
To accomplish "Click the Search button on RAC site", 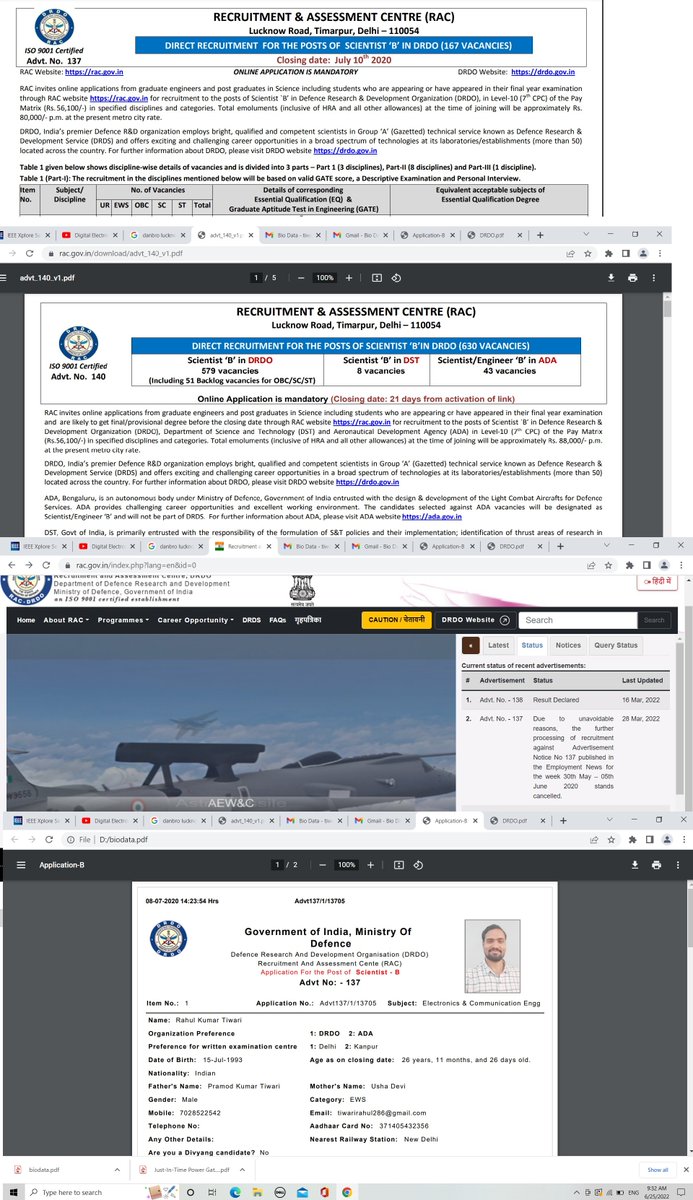I will pyautogui.click(x=654, y=620).
